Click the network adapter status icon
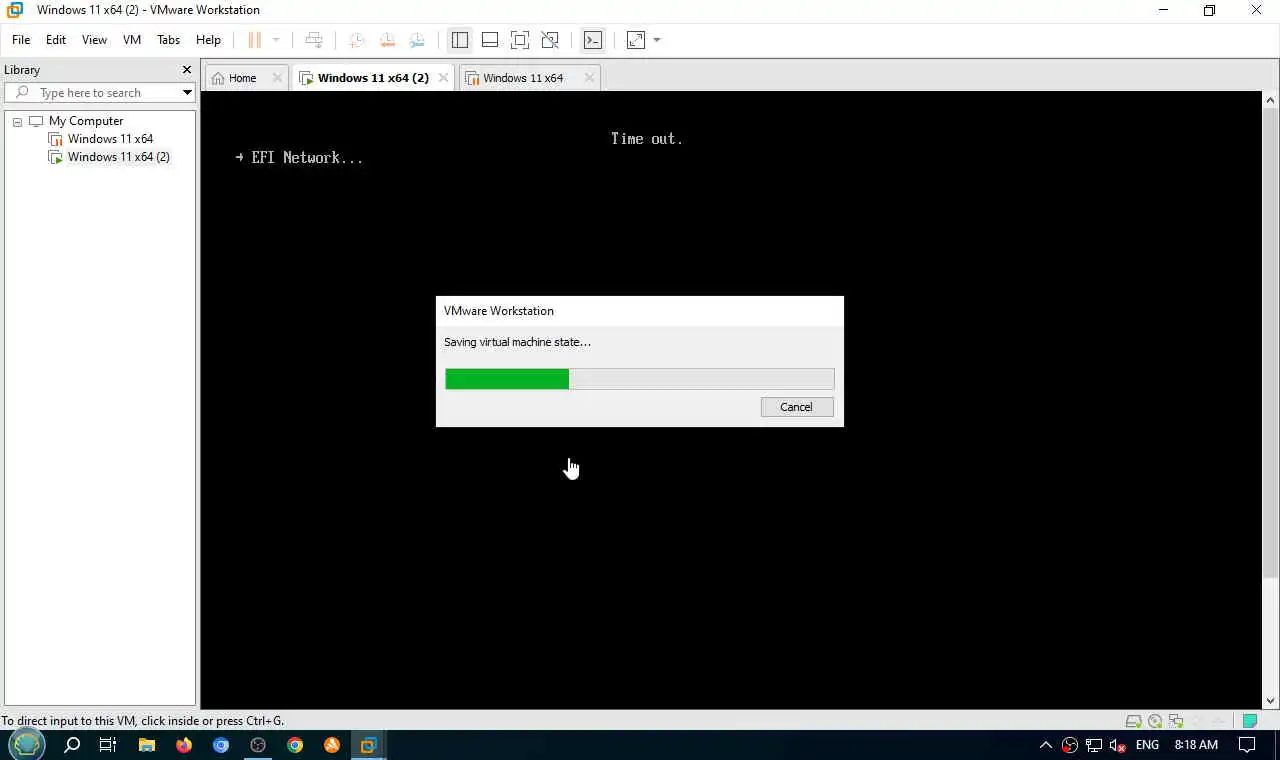The height and width of the screenshot is (760, 1280). click(x=1176, y=721)
